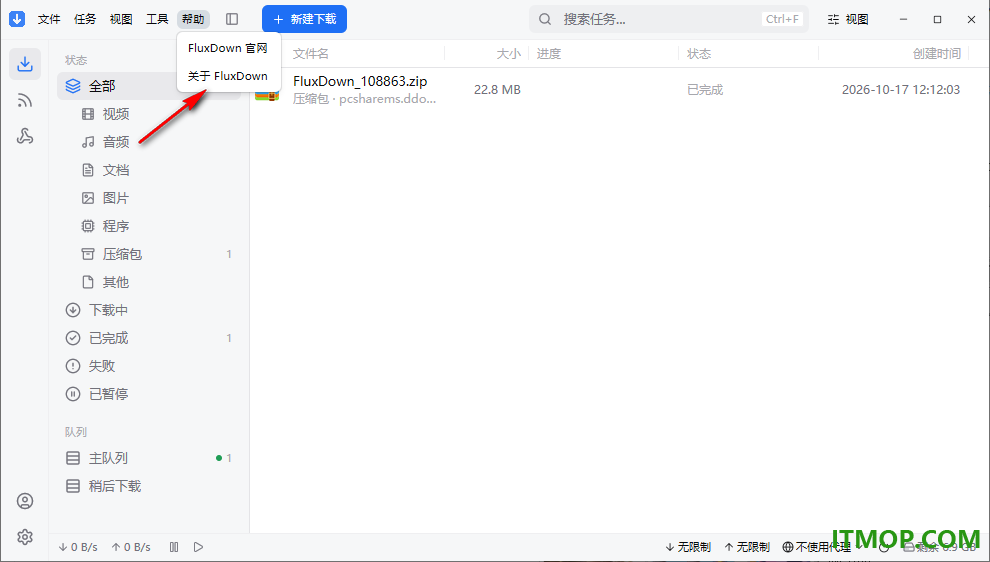Click the 已完成 status cell
Screen dimensions: 990x562
pos(705,90)
